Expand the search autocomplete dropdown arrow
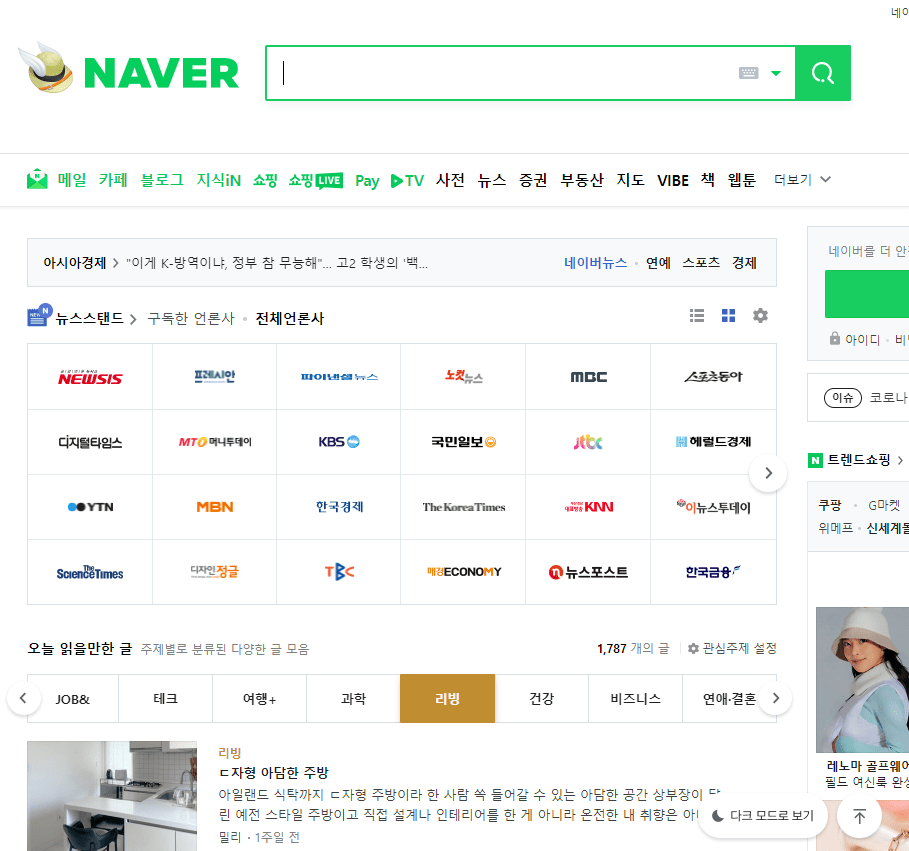Image resolution: width=909 pixels, height=851 pixels. pos(776,73)
